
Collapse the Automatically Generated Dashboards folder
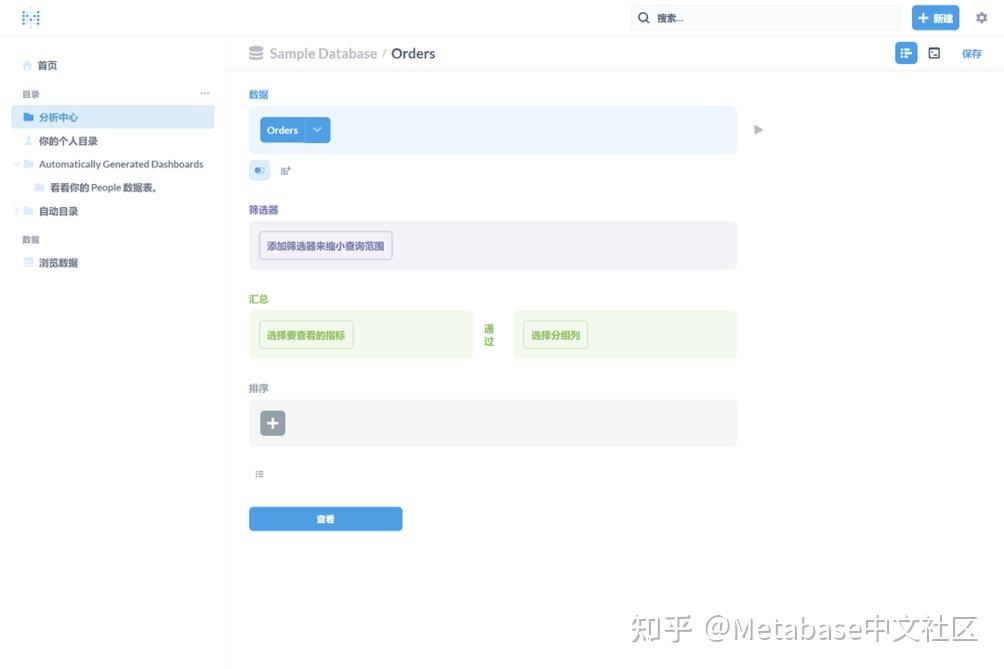[14, 163]
